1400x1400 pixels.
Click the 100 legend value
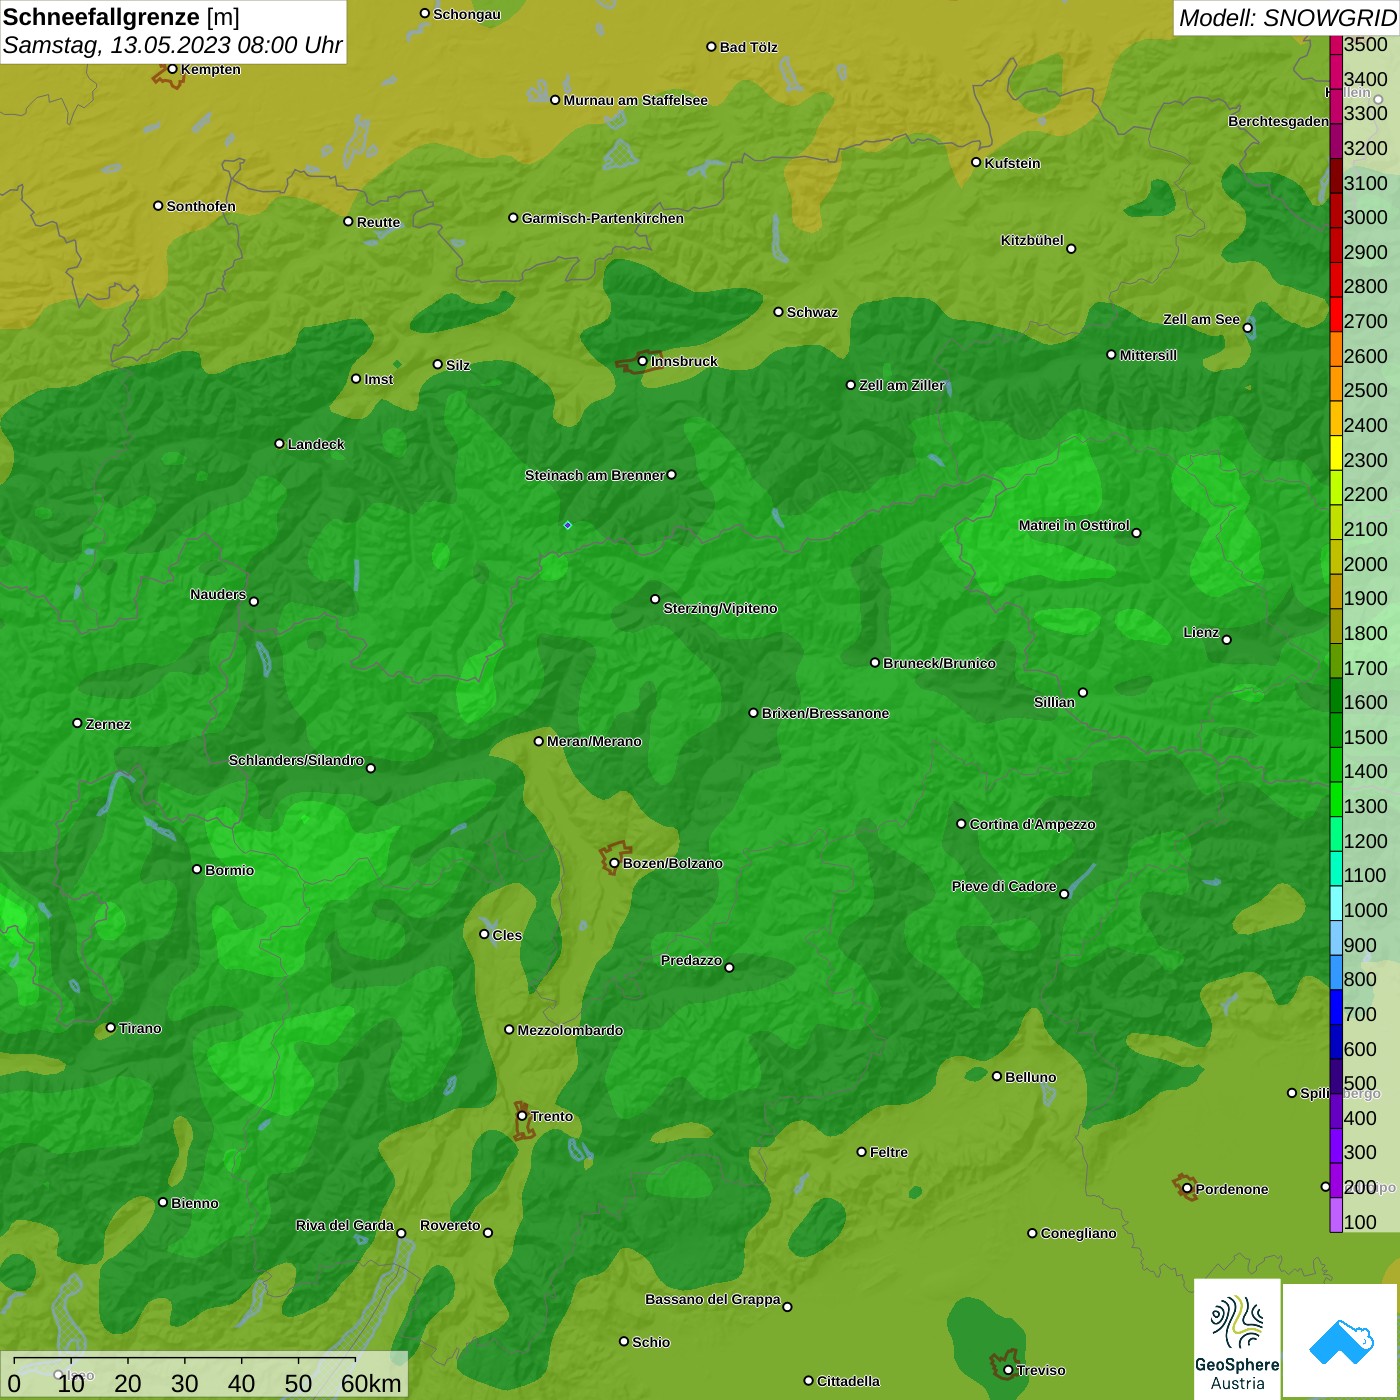coord(1361,1222)
